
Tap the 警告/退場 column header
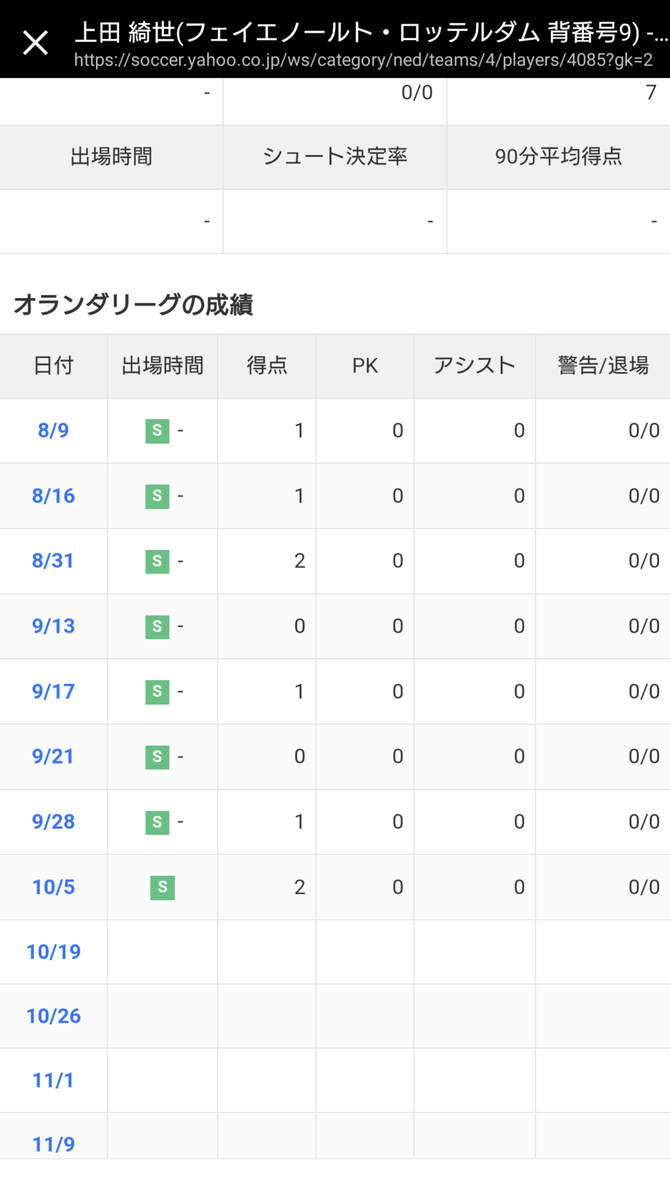[x=602, y=366]
